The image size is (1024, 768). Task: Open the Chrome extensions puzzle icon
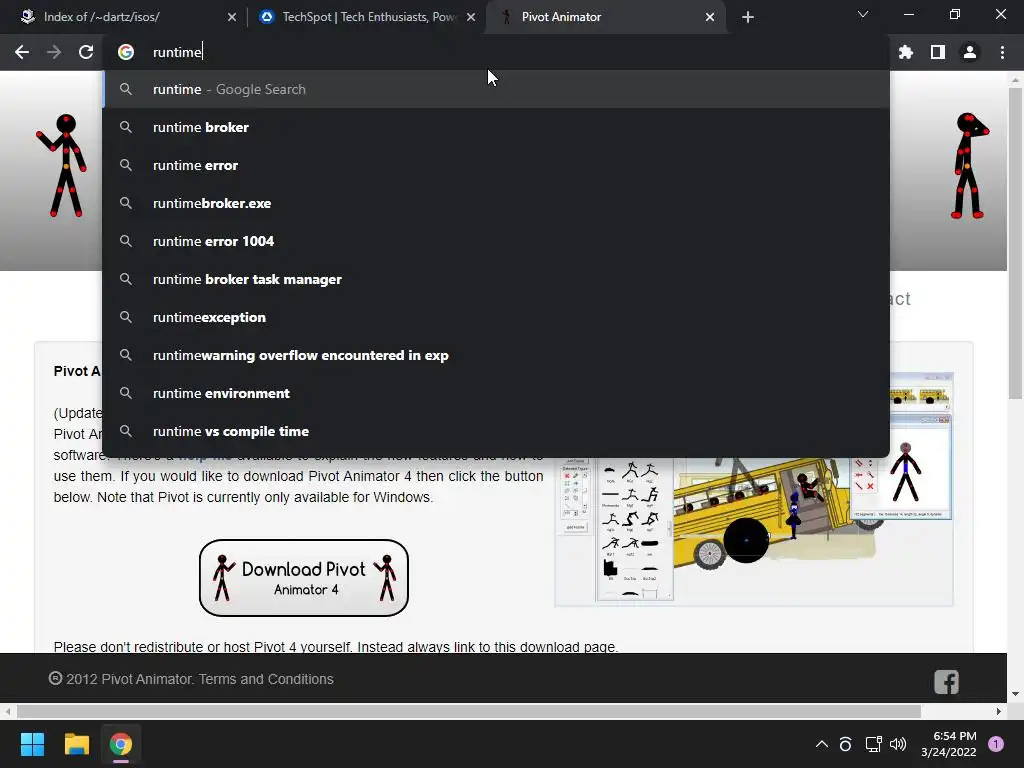click(x=906, y=52)
